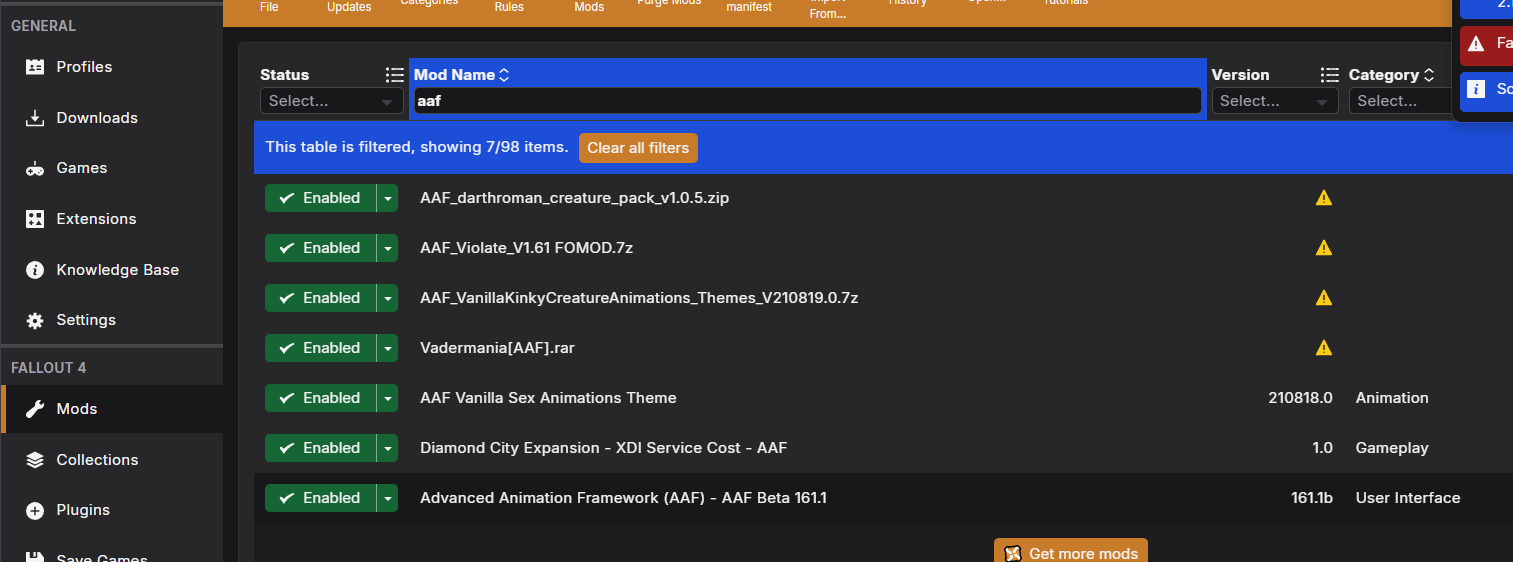This screenshot has height=562, width=1513.
Task: Open the blue info notification
Action: (x=1487, y=90)
